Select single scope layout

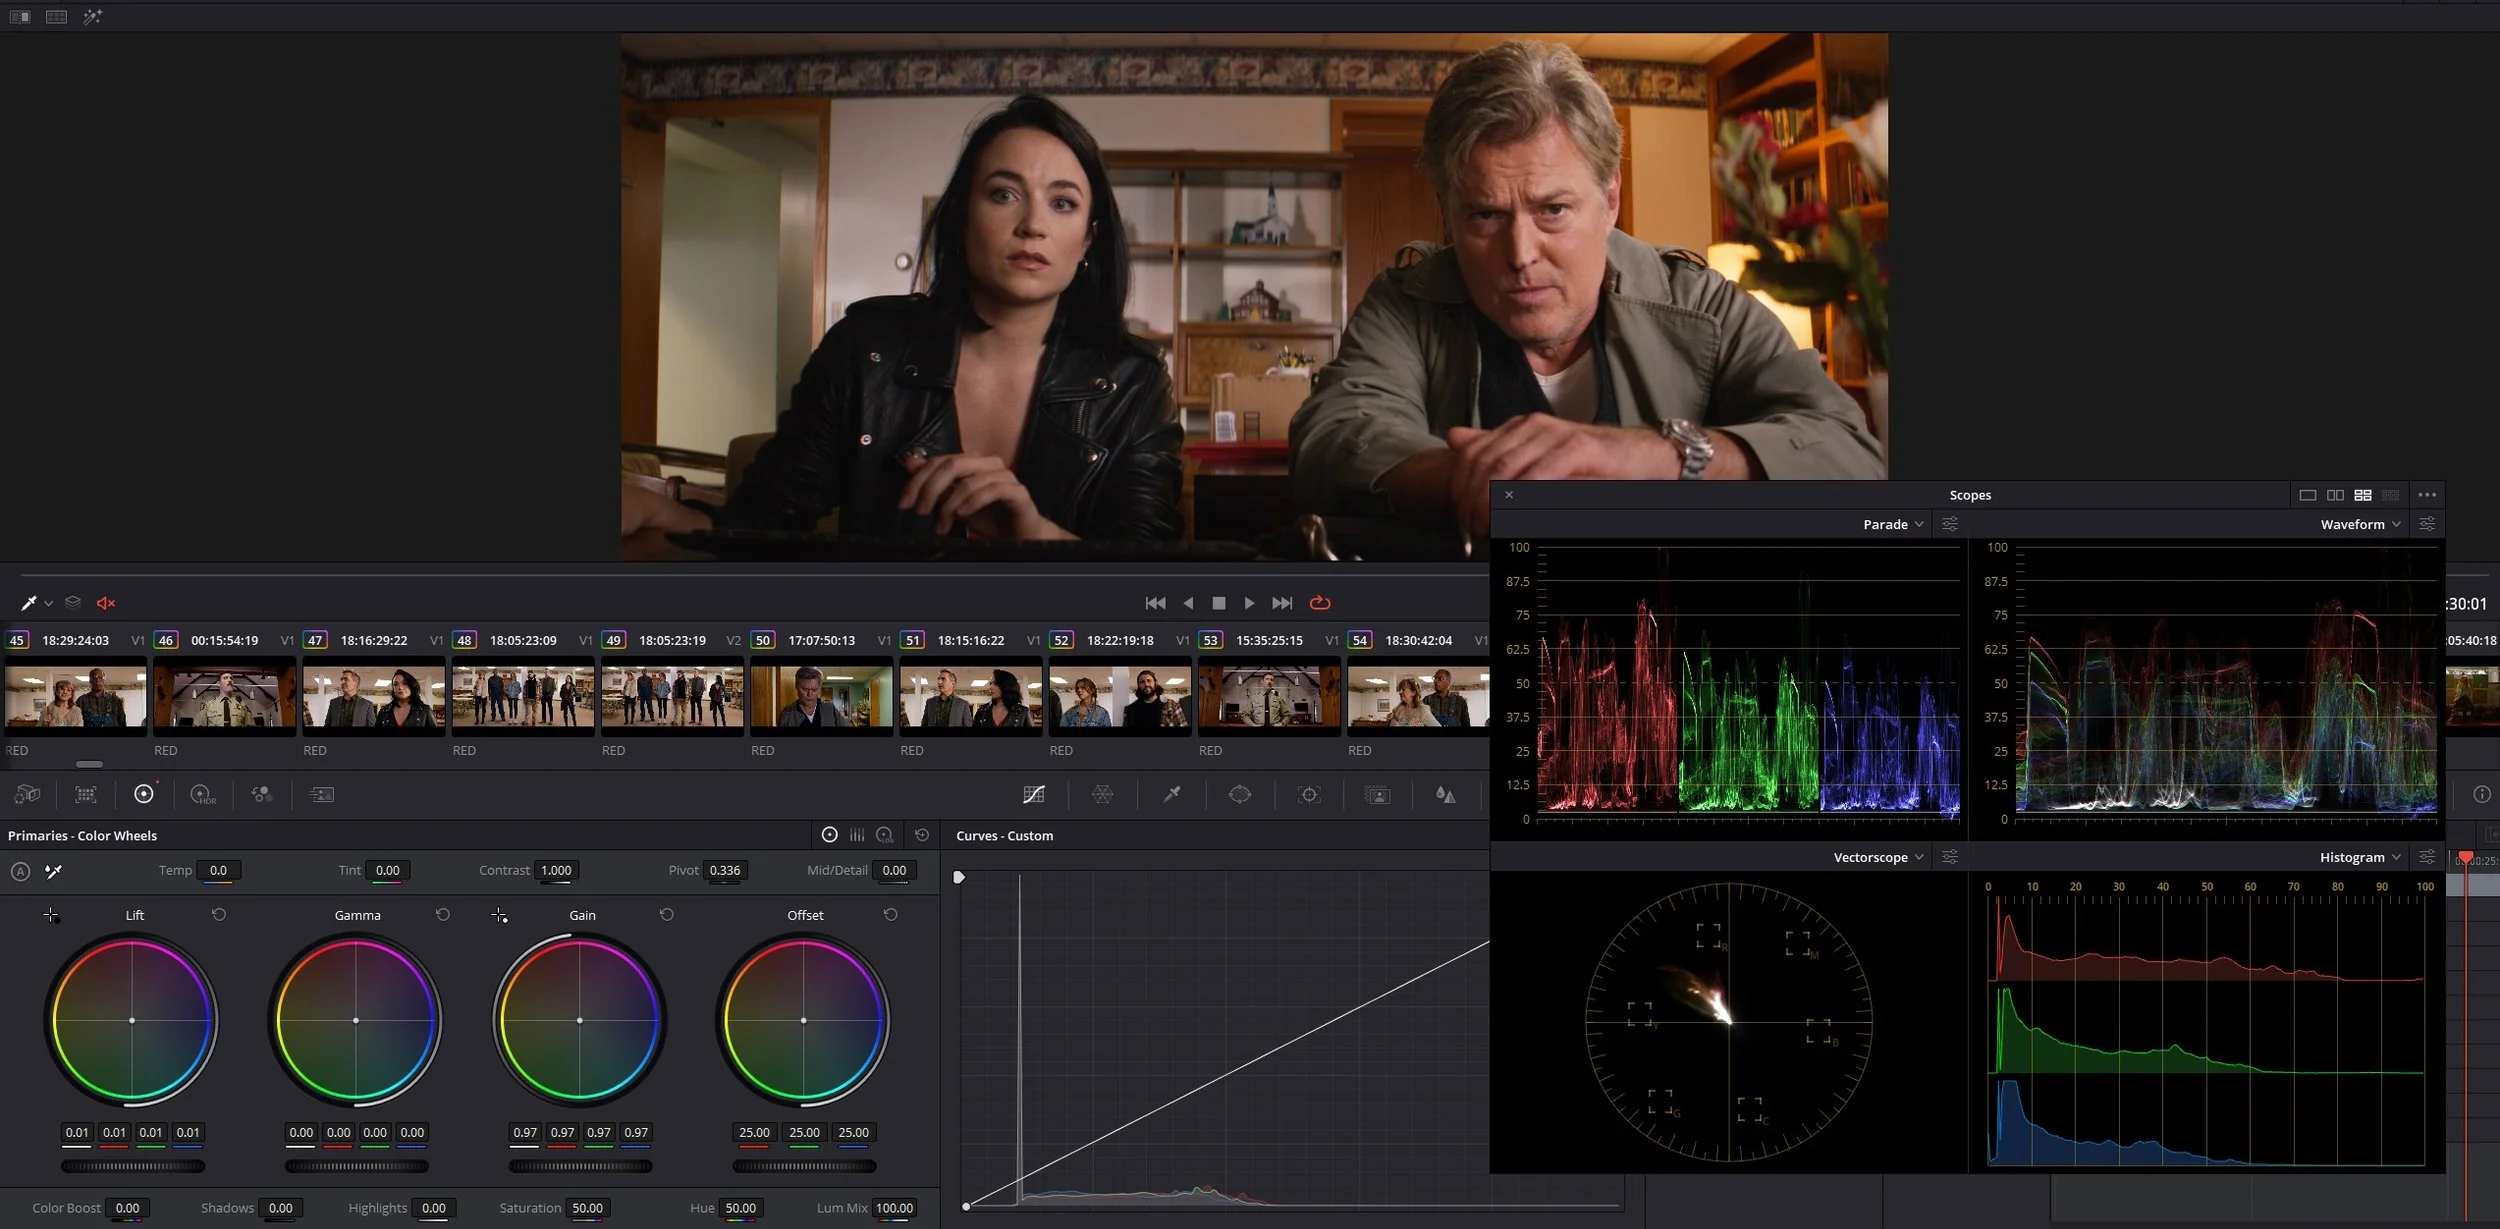coord(2308,495)
